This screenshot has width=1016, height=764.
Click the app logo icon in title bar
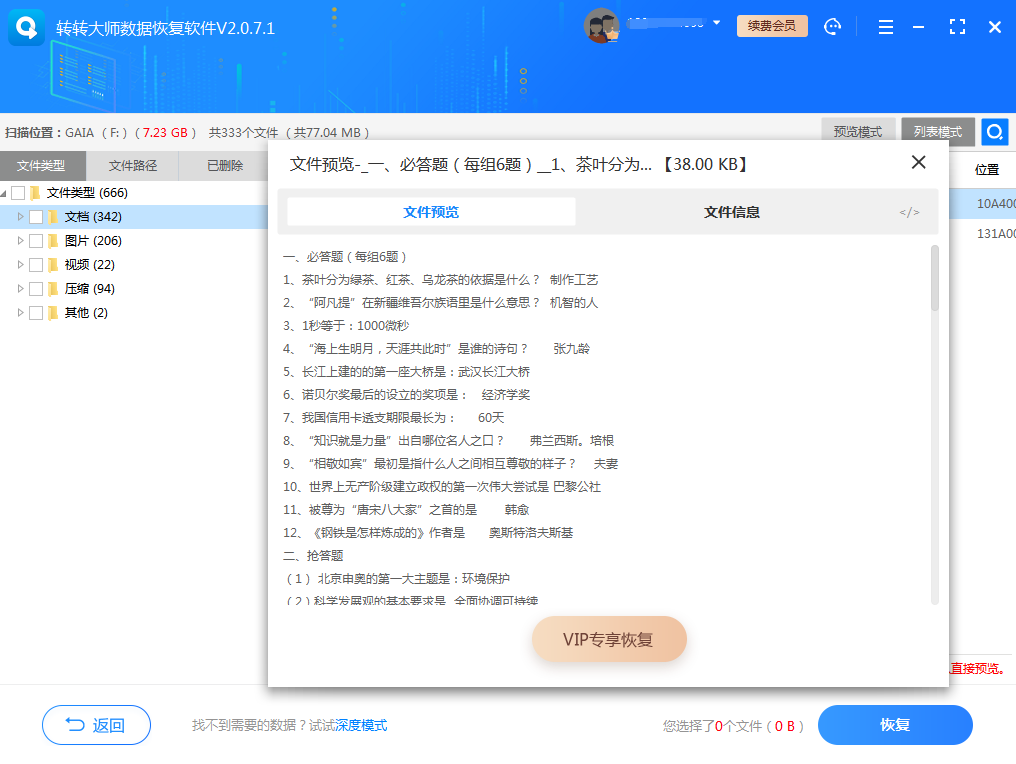coord(27,27)
